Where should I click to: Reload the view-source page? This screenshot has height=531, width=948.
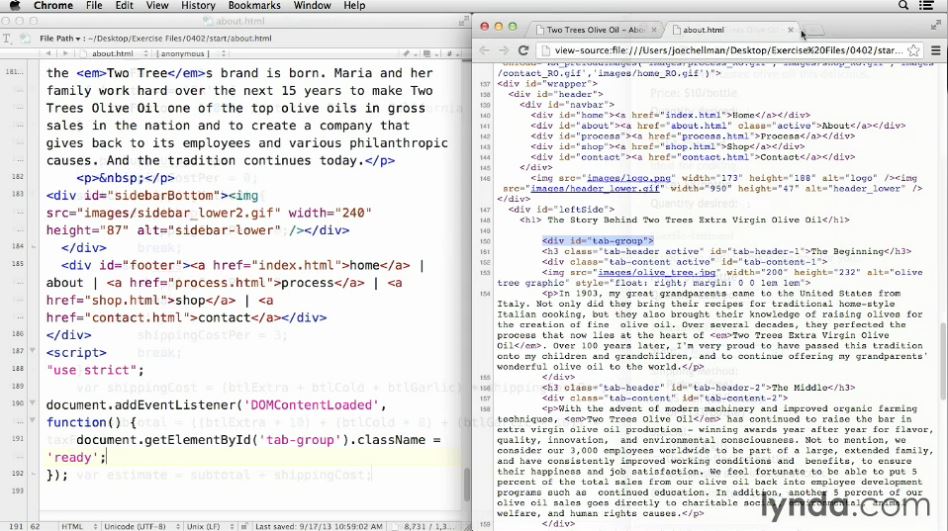pyautogui.click(x=524, y=50)
